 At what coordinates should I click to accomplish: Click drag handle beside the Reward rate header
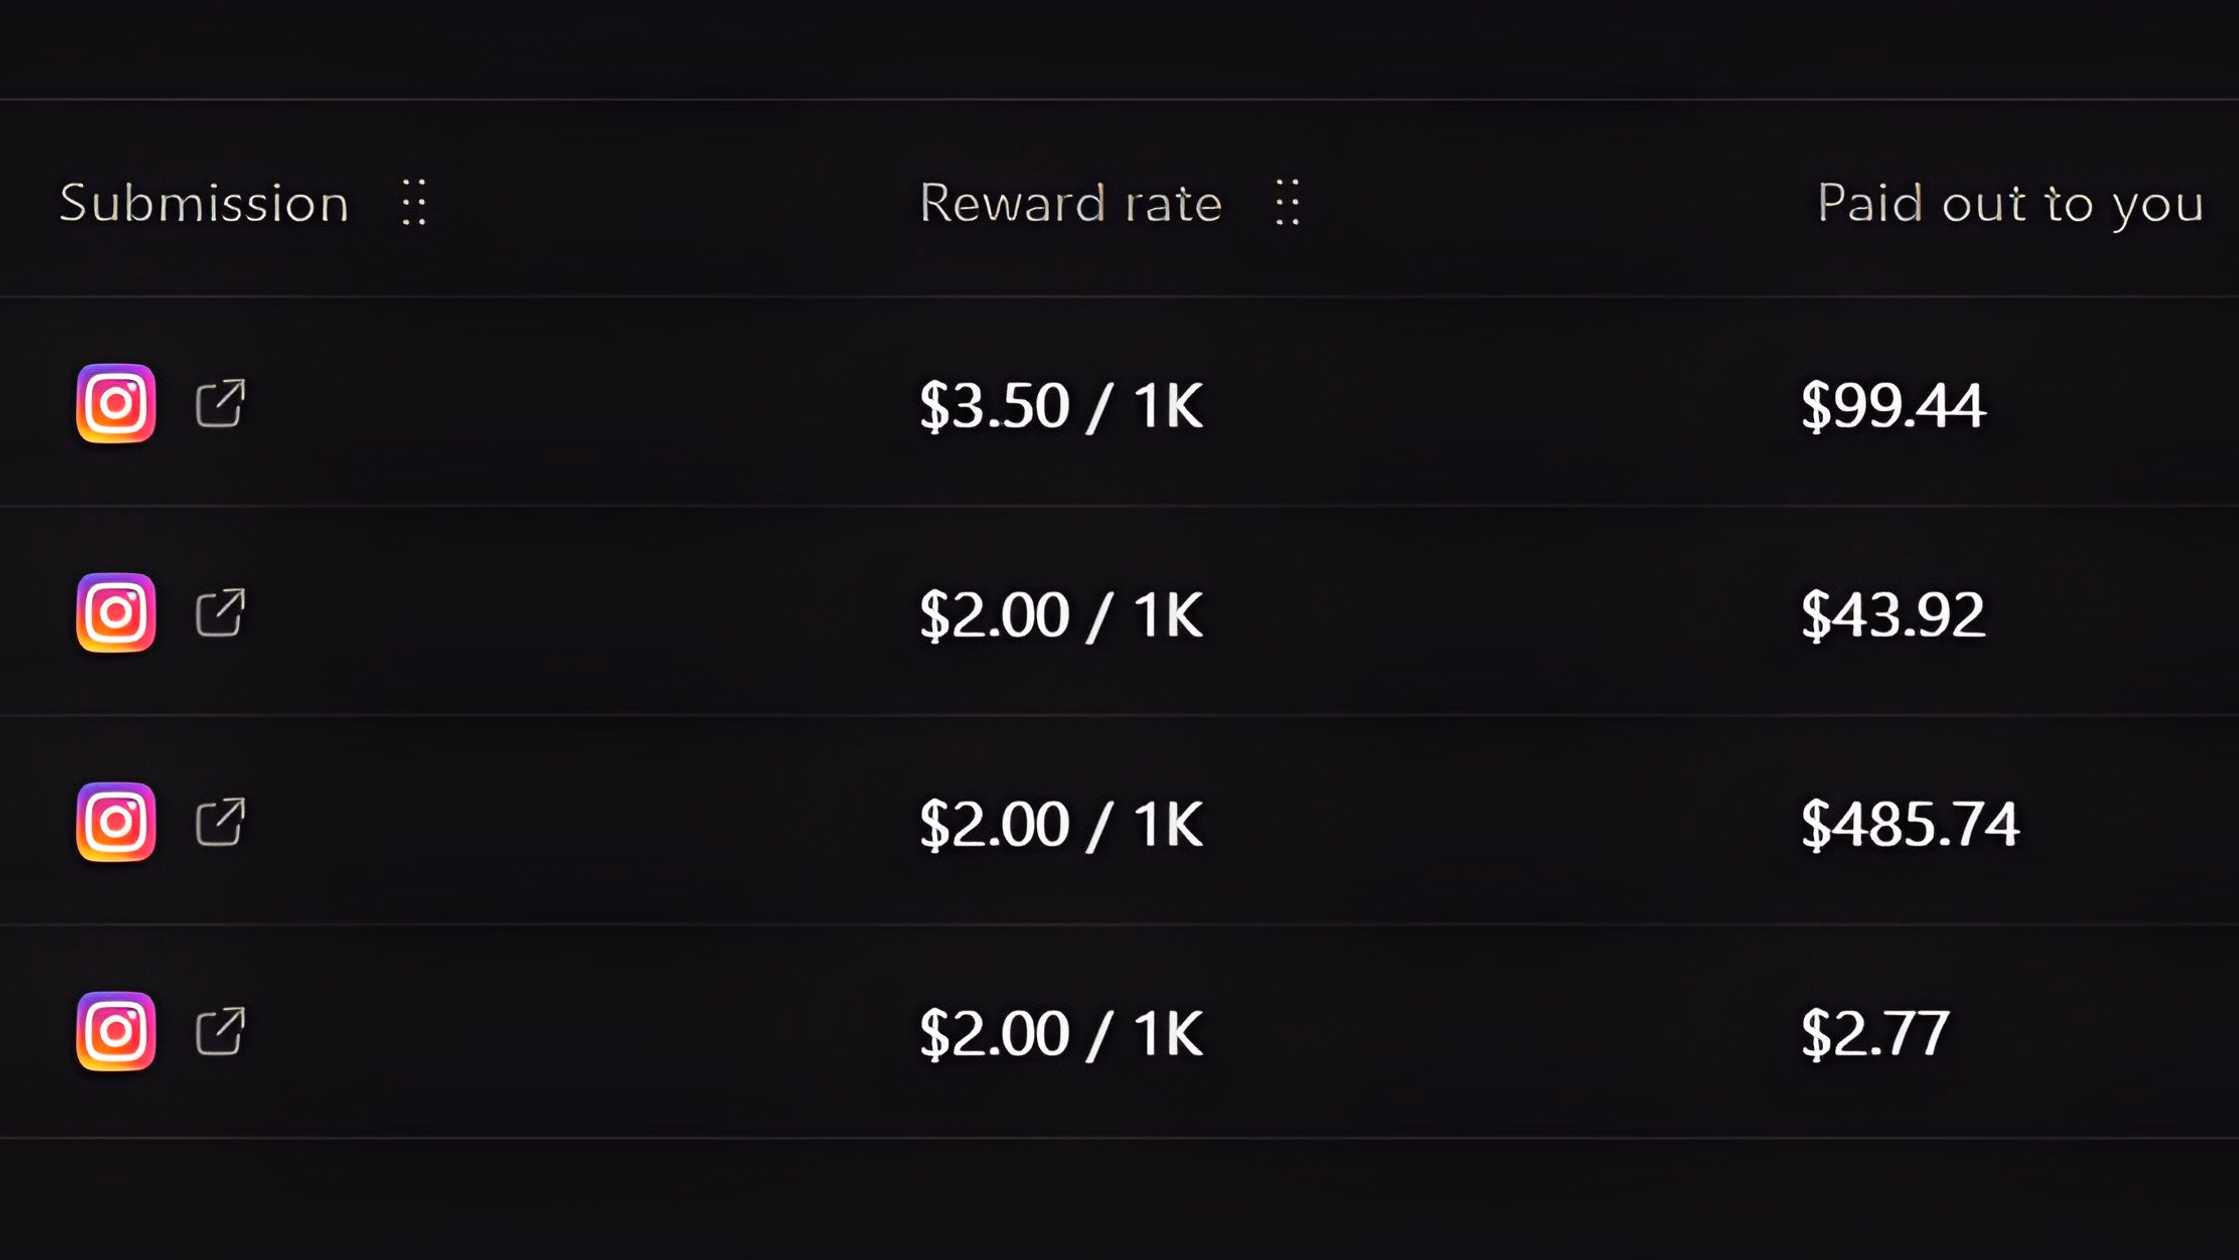(x=1288, y=202)
